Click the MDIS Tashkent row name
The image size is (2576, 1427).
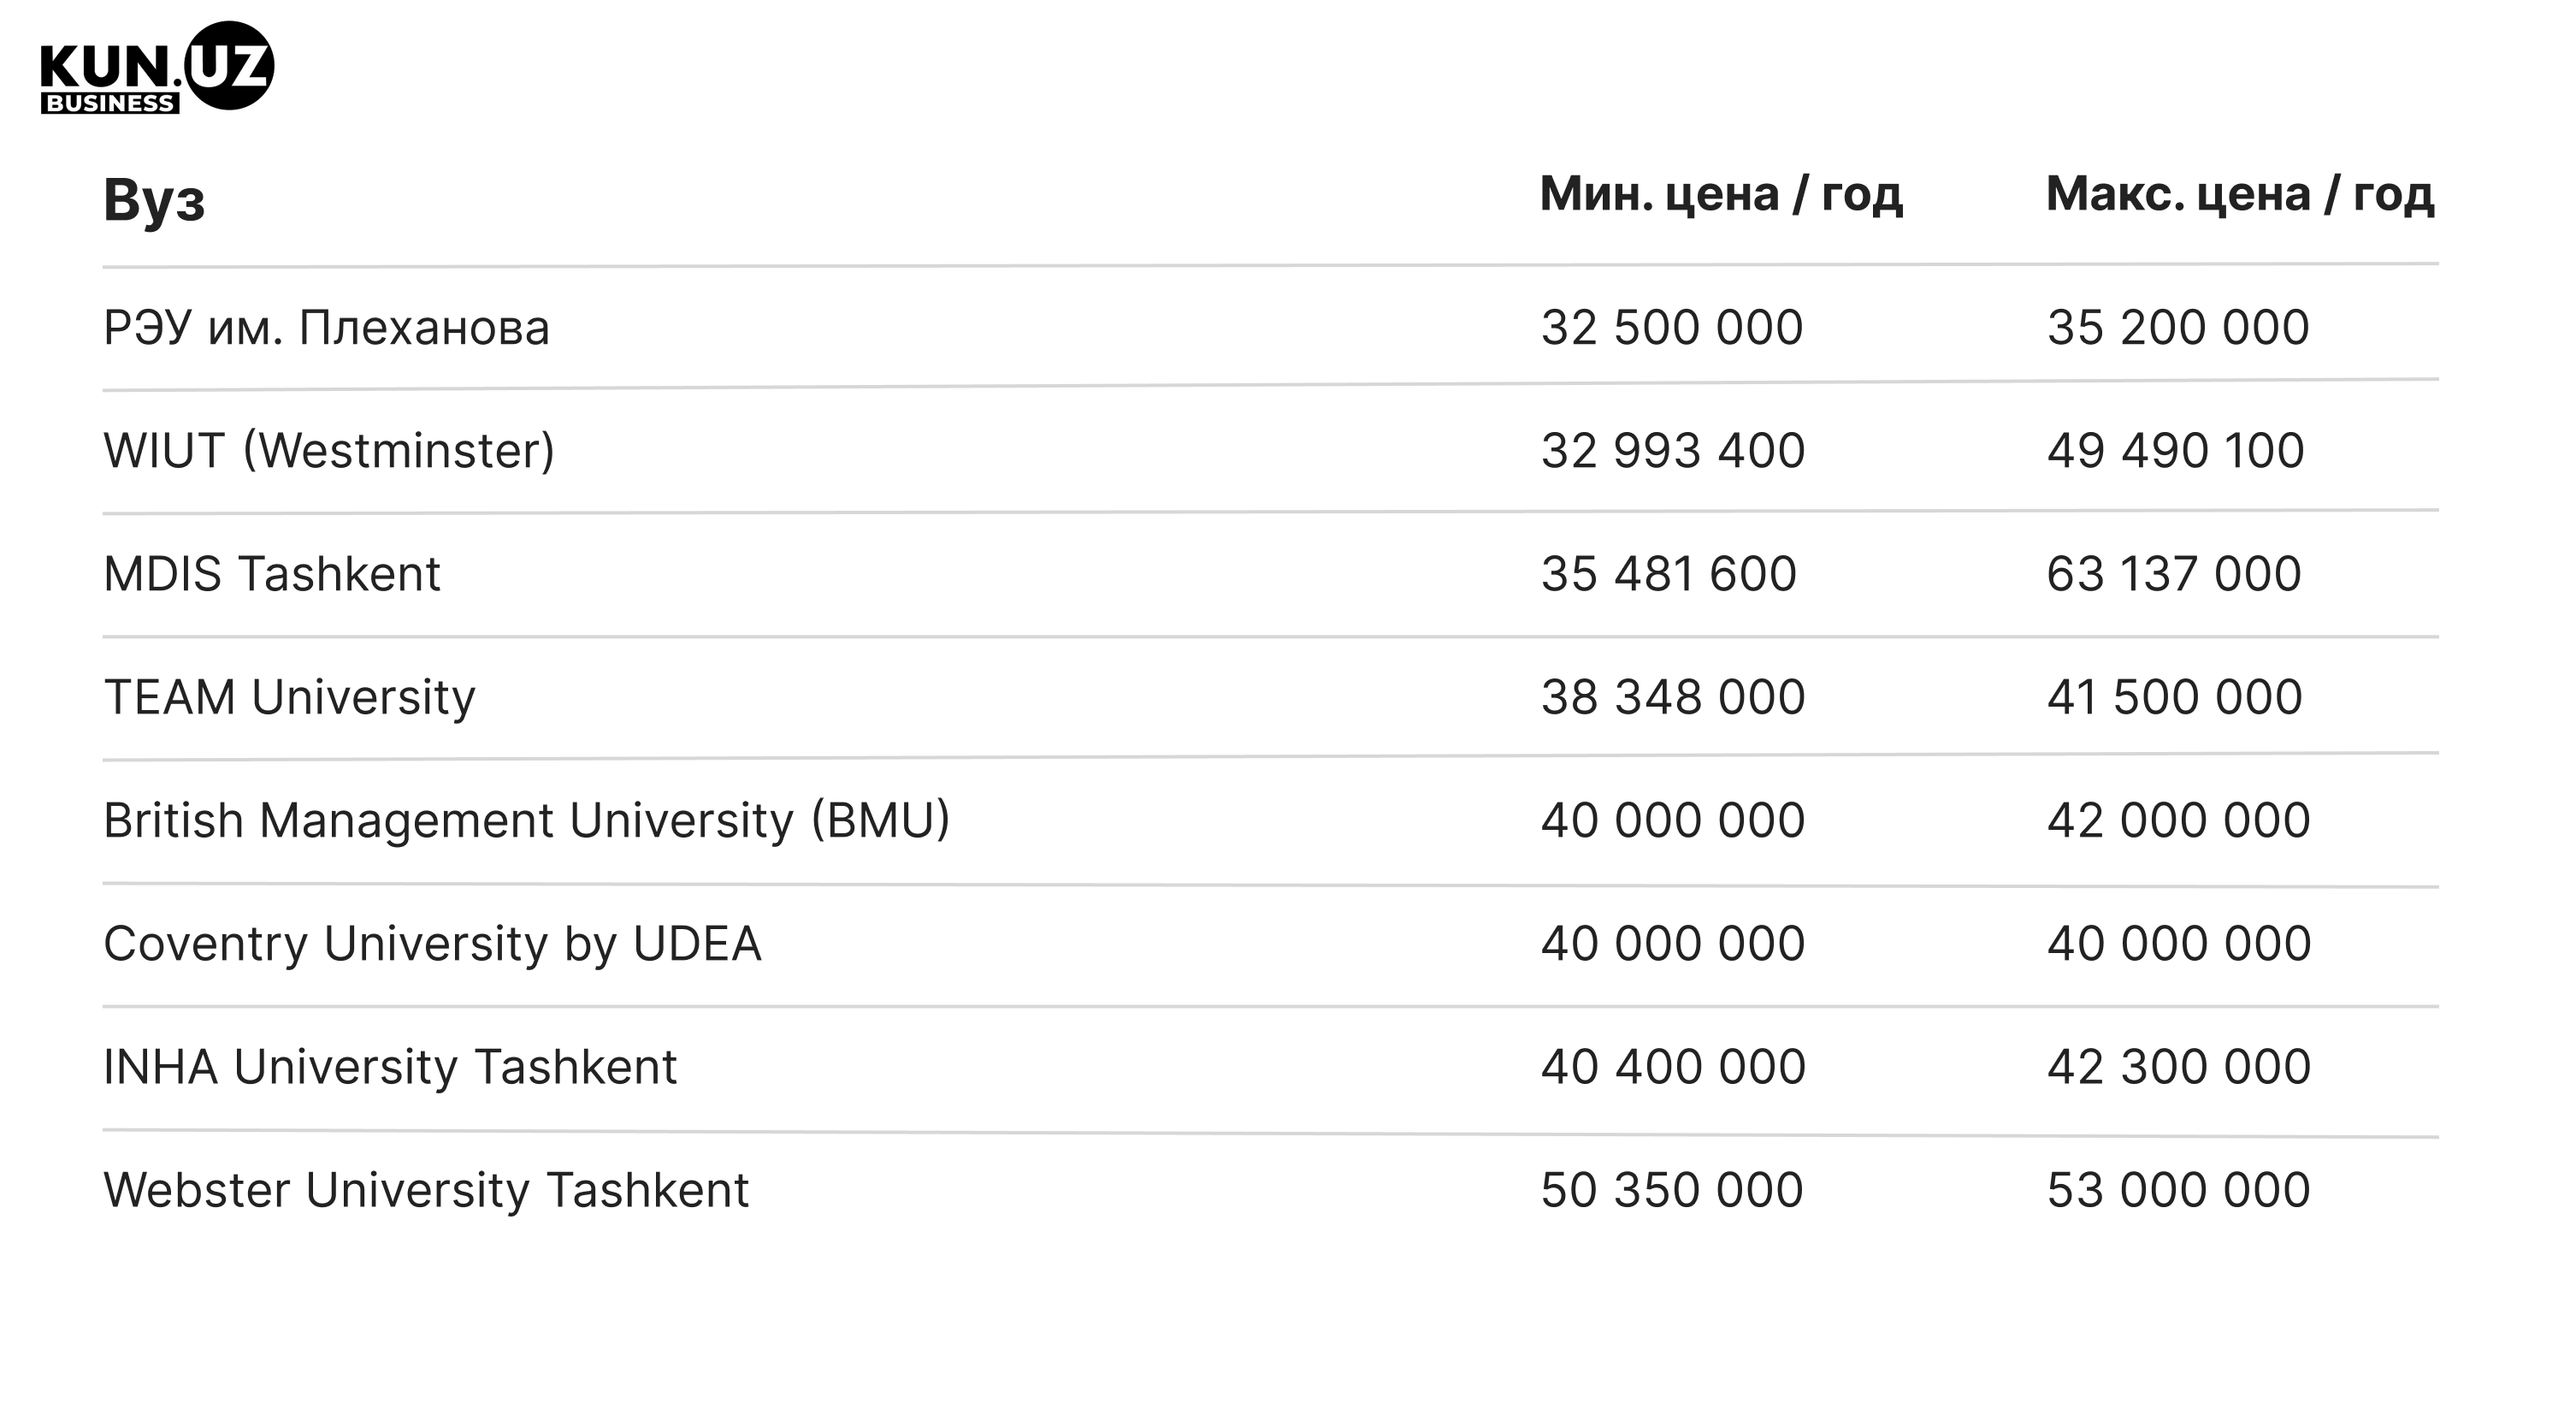[272, 574]
